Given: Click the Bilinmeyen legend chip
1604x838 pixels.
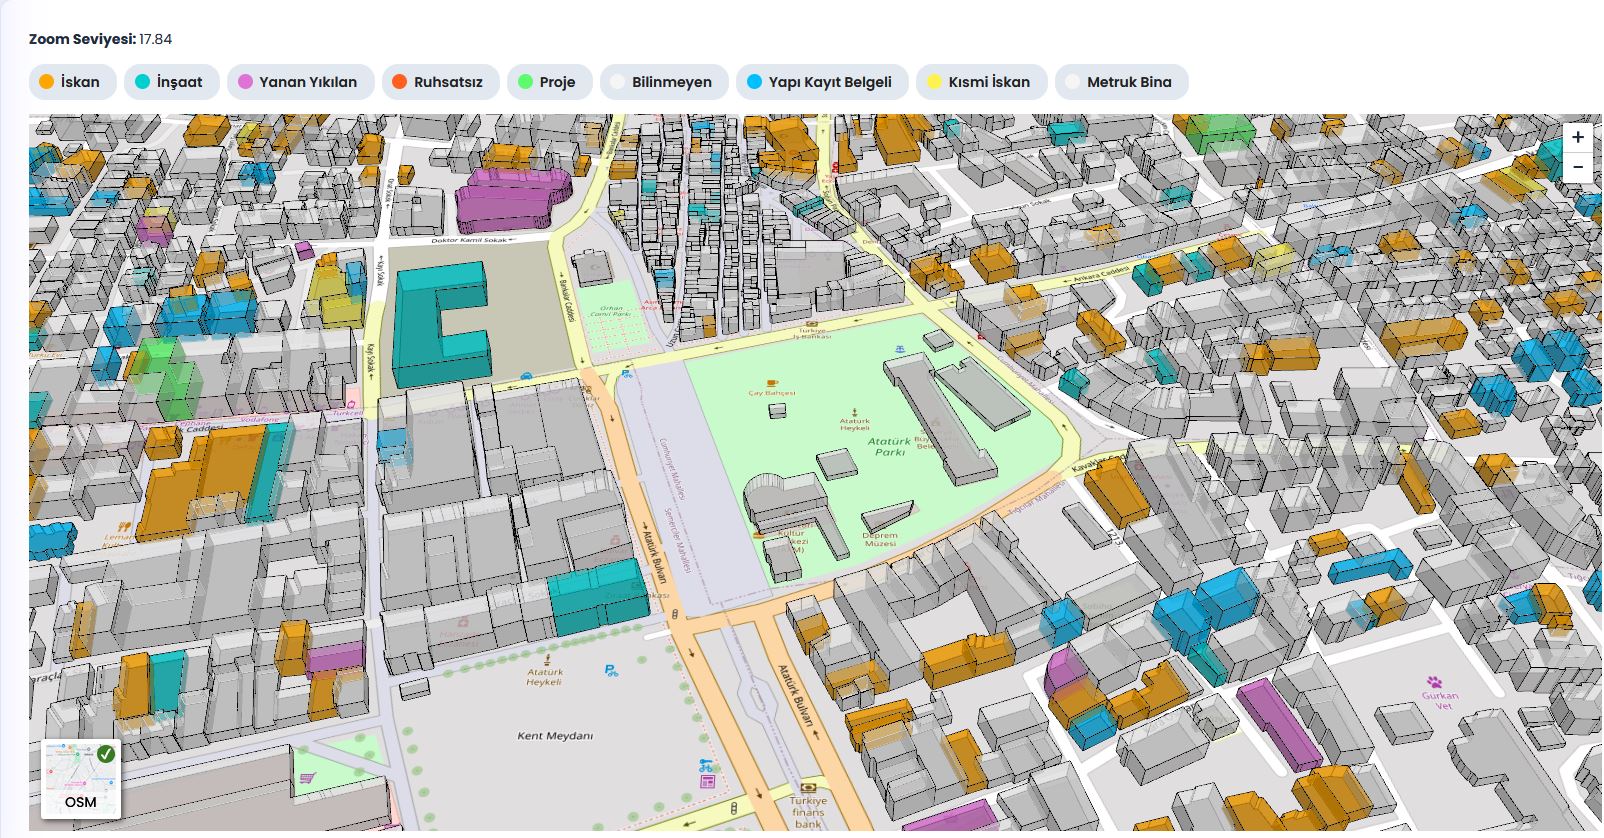Looking at the screenshot, I should pyautogui.click(x=663, y=82).
